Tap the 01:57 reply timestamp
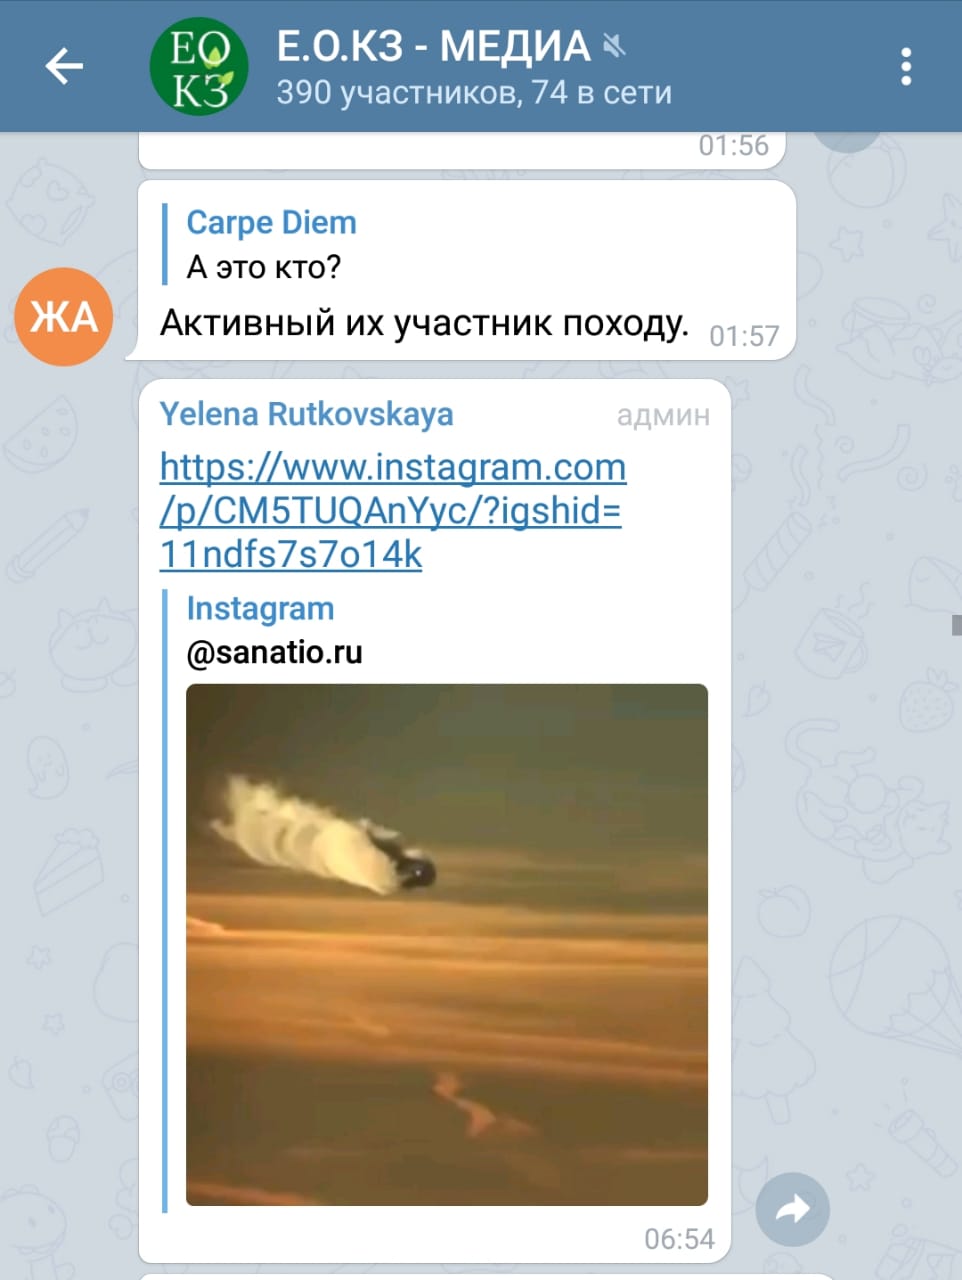The height and width of the screenshot is (1280, 962). [744, 336]
